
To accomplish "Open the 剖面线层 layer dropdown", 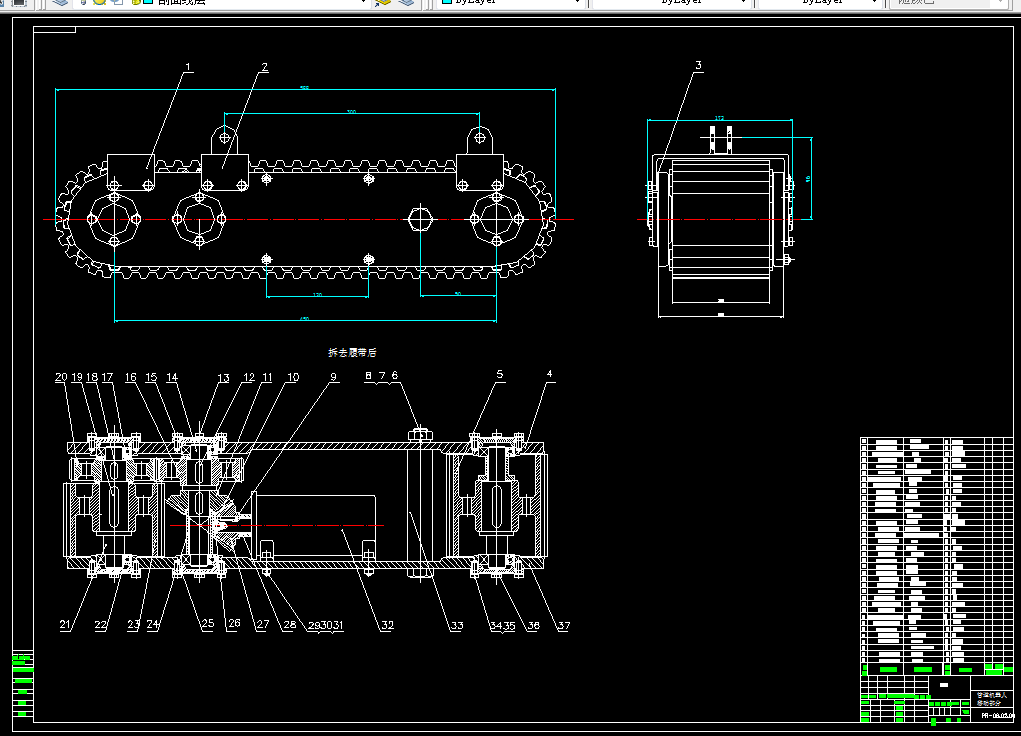I will click(x=221, y=3).
